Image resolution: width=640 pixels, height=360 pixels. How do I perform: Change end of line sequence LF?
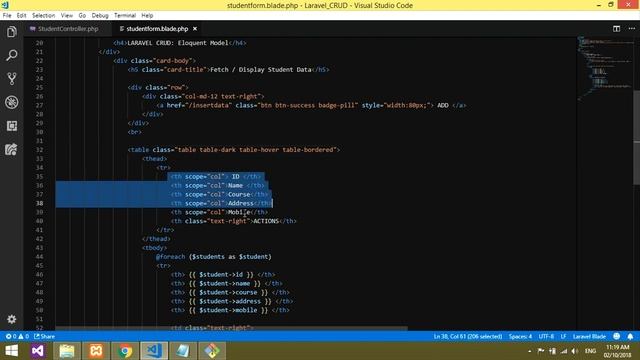pyautogui.click(x=563, y=336)
